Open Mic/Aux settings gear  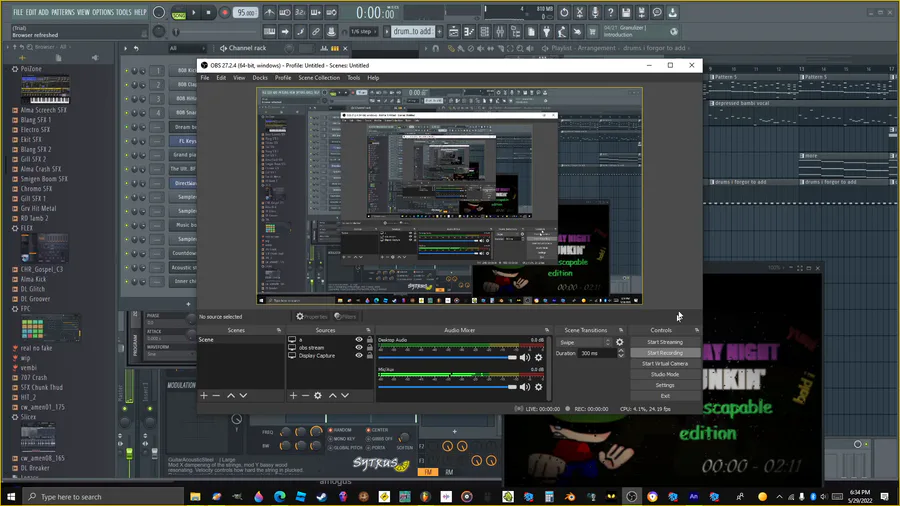538,387
